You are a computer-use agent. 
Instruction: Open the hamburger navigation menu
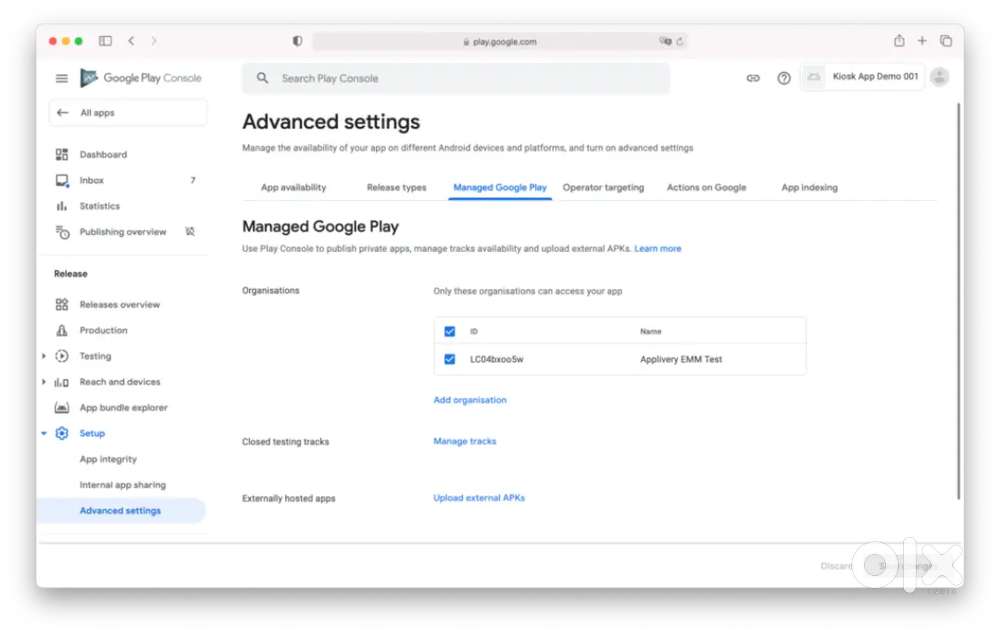click(x=62, y=78)
